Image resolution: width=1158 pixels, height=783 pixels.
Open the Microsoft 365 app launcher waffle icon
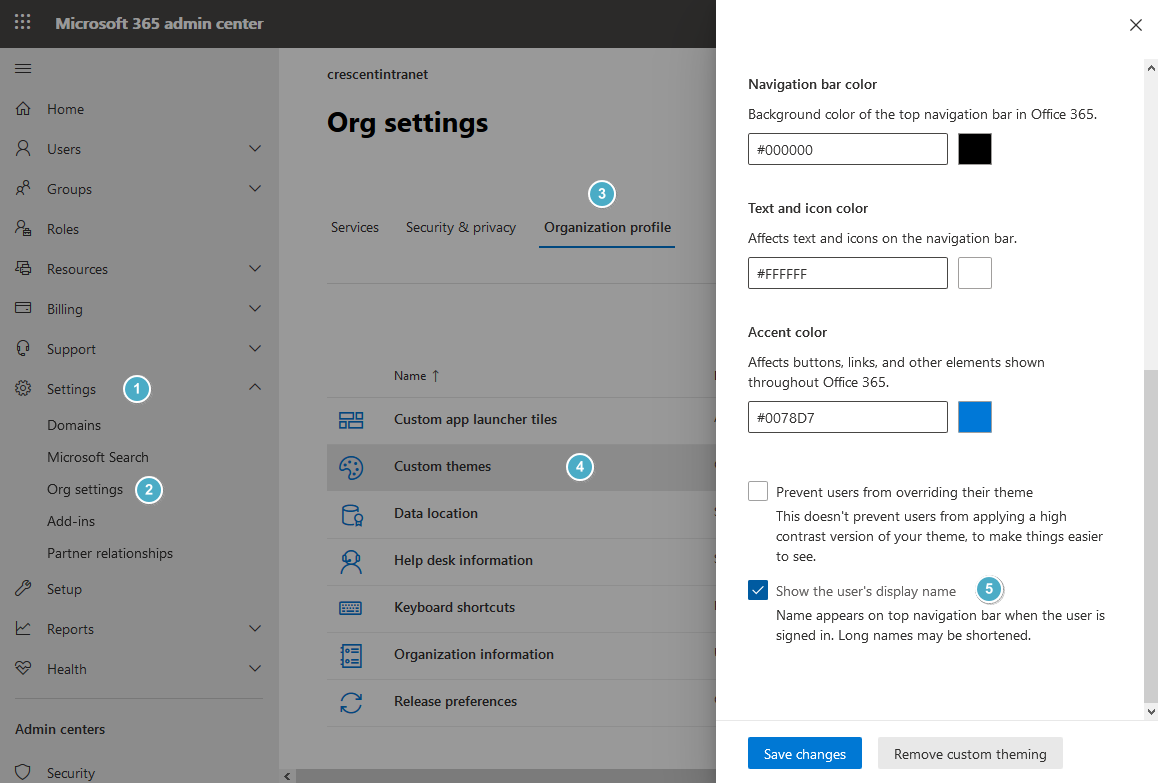click(22, 22)
